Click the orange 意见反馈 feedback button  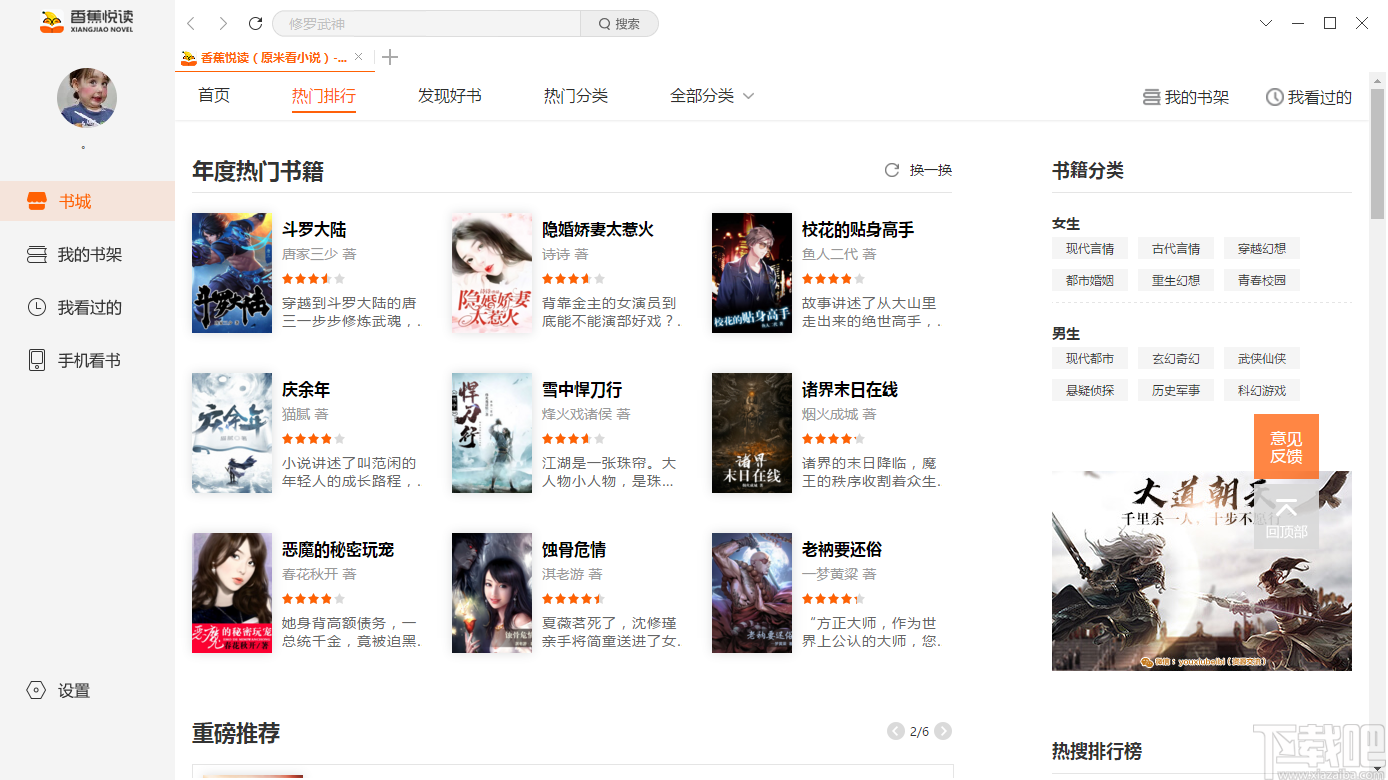click(1286, 447)
